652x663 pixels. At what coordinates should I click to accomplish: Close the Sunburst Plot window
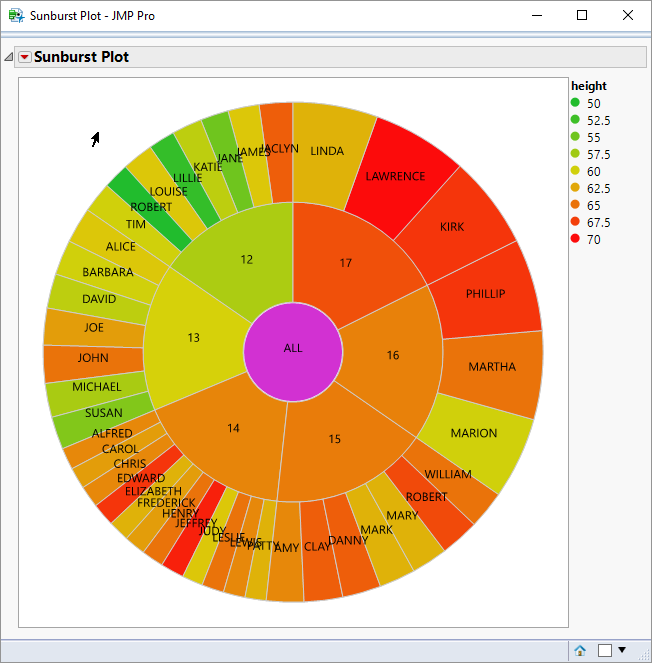click(628, 16)
